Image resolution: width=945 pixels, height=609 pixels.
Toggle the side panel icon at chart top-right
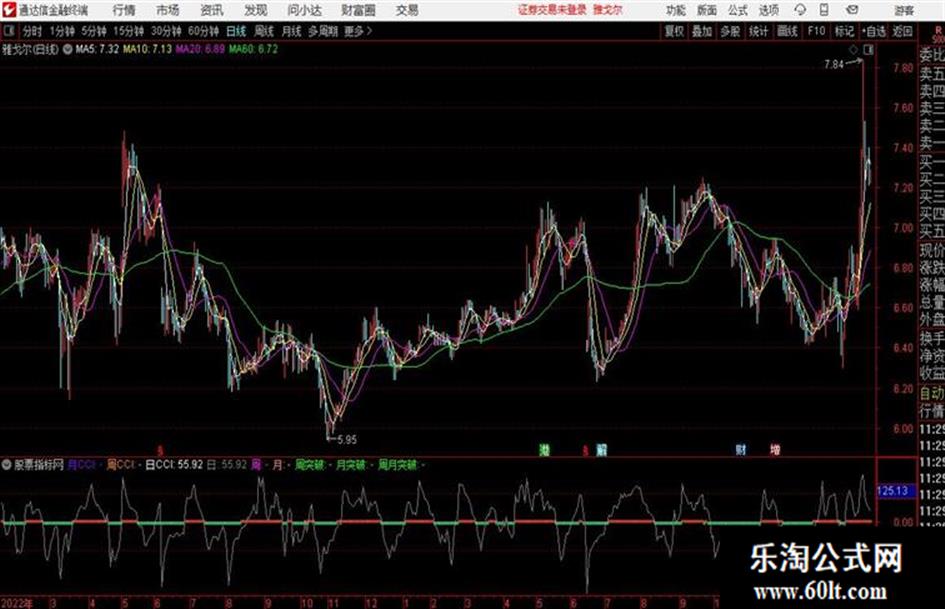[868, 50]
